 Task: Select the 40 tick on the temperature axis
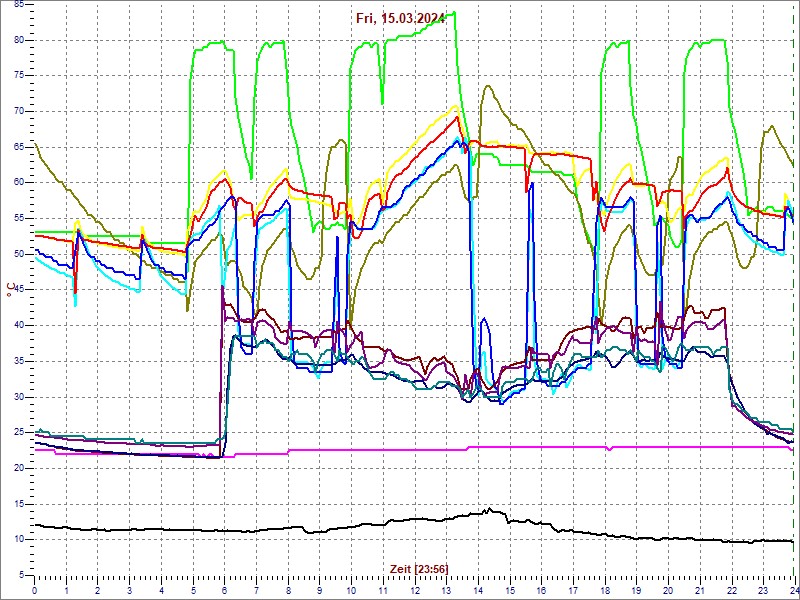[19, 326]
